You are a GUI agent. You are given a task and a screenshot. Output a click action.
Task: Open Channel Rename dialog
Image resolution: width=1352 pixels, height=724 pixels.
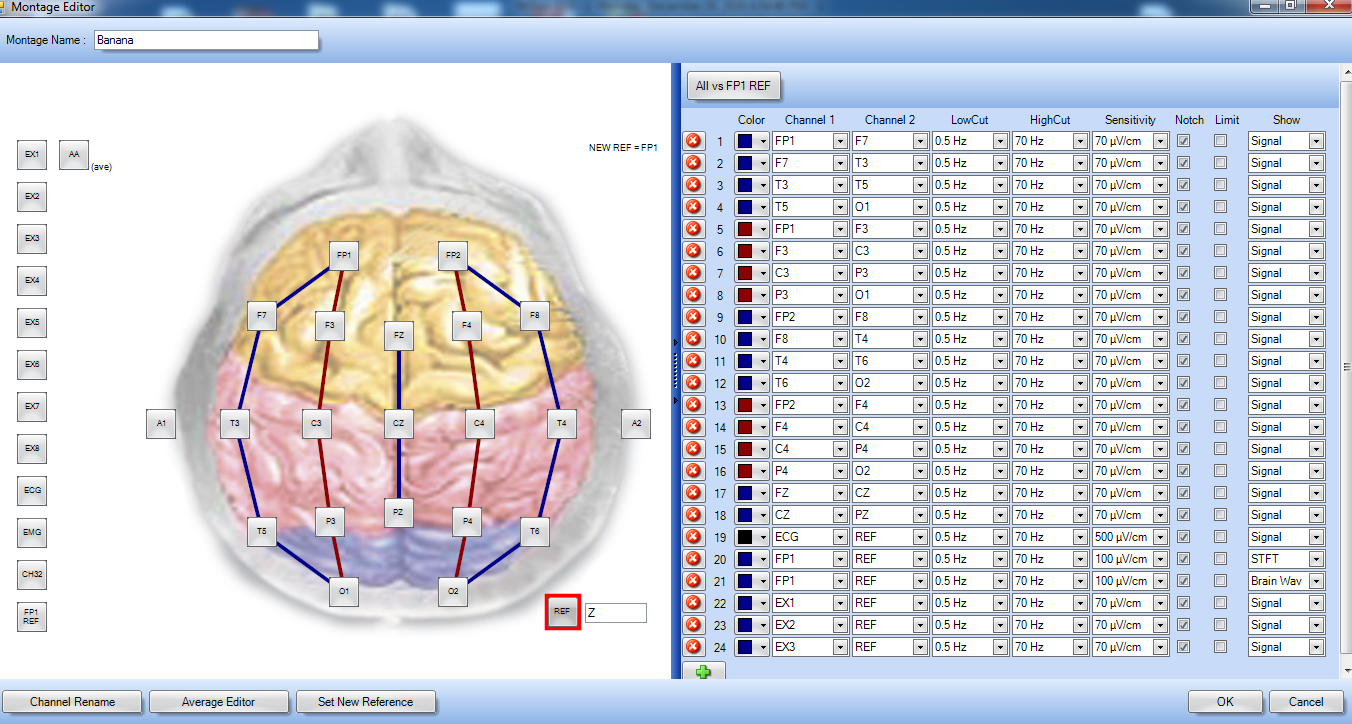72,702
